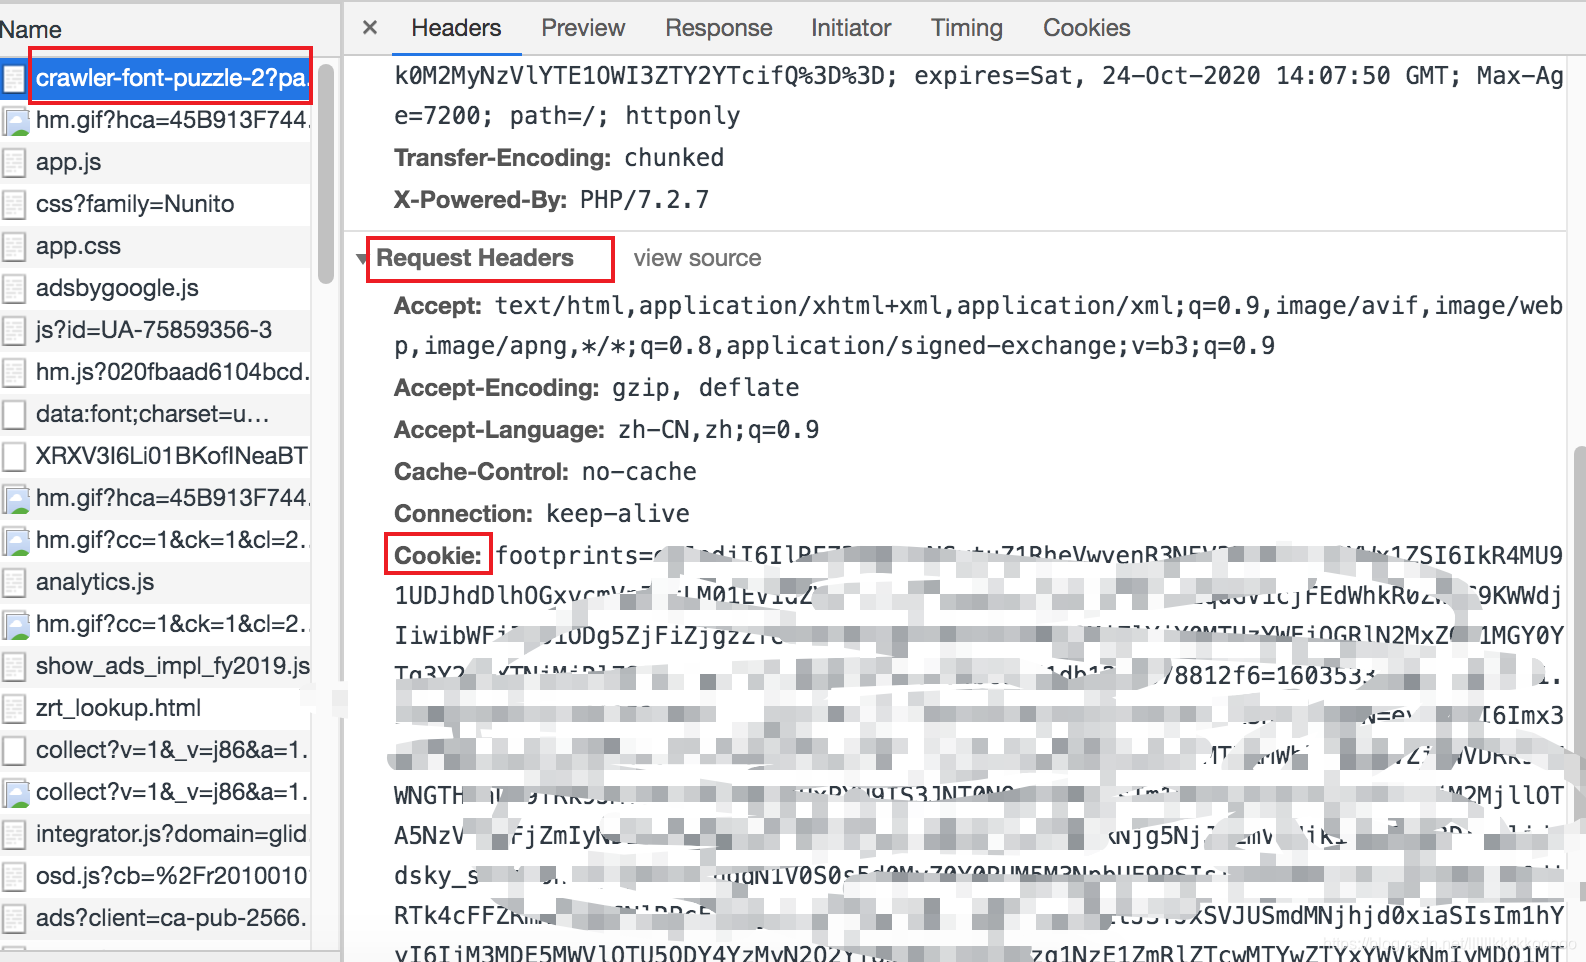
Task: Click the Transfer-Encoding header name
Action: [x=502, y=157]
